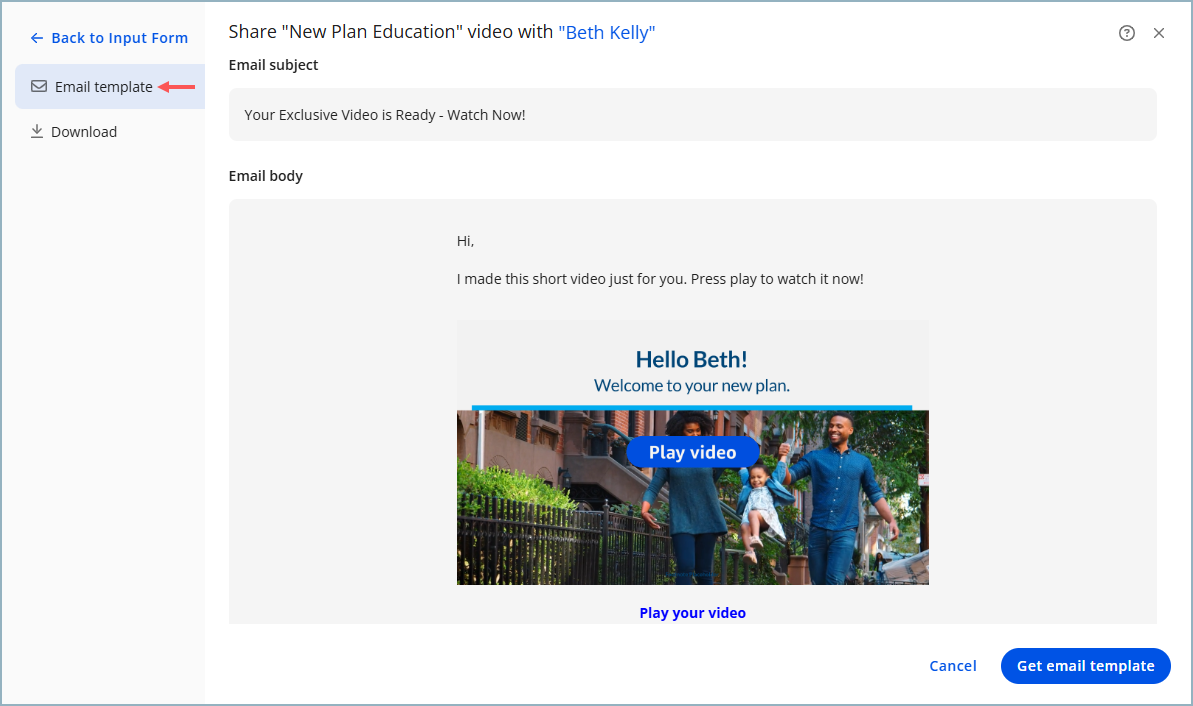Click the envelope icon beside Email template
This screenshot has width=1193, height=706.
click(38, 86)
